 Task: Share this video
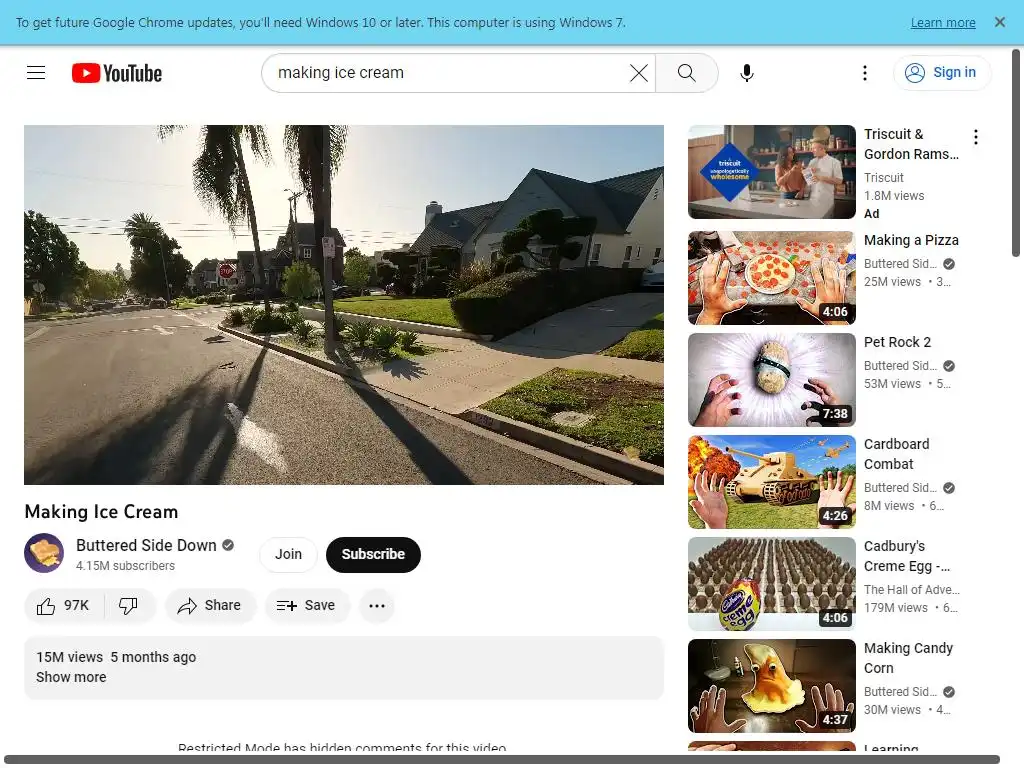pos(210,605)
